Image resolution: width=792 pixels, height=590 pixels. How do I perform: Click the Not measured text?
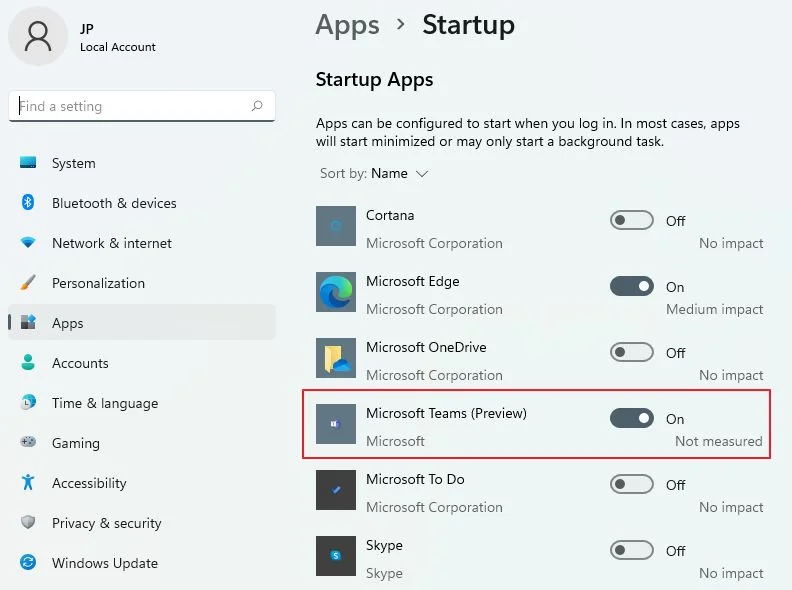pyautogui.click(x=718, y=441)
